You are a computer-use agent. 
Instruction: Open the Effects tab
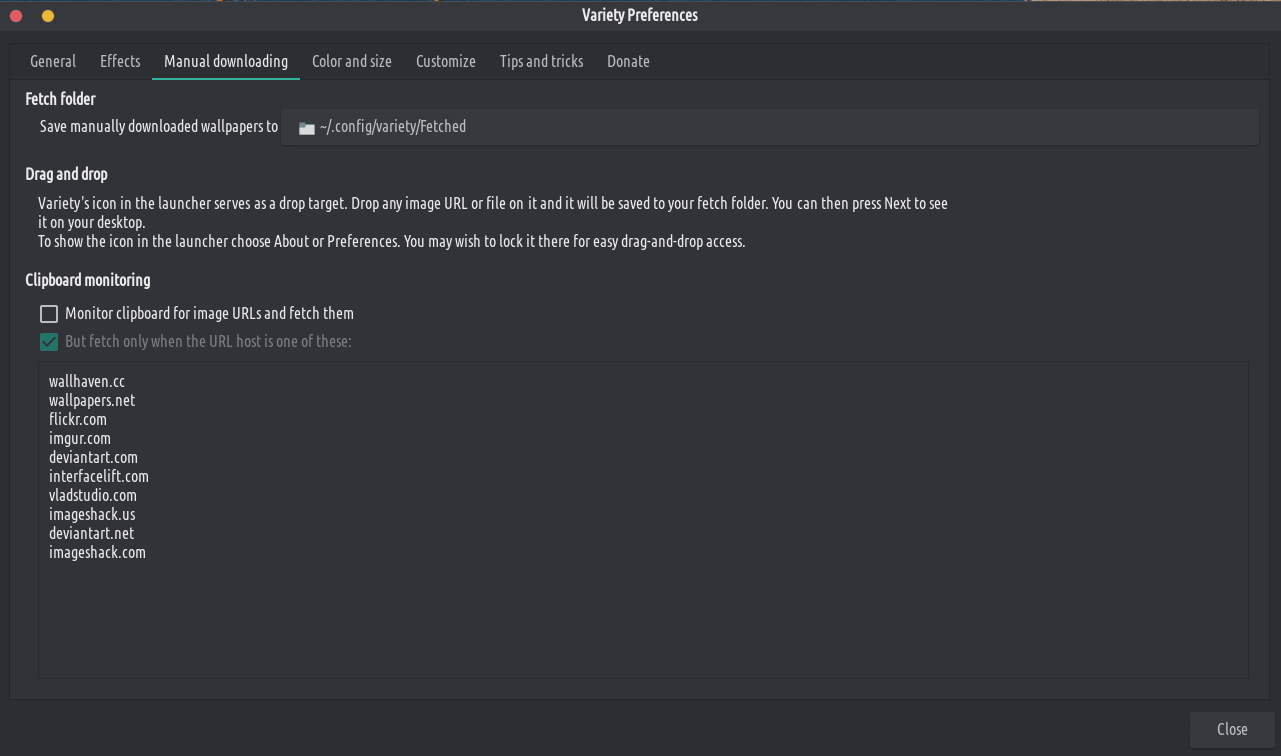(x=120, y=62)
